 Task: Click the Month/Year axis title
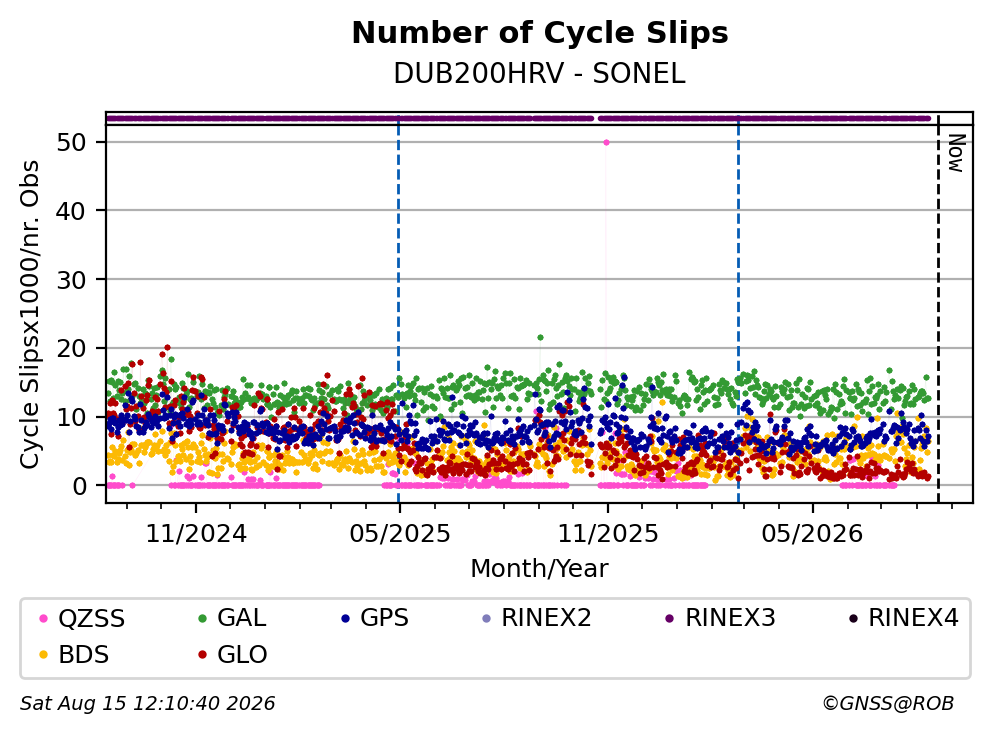tap(539, 568)
